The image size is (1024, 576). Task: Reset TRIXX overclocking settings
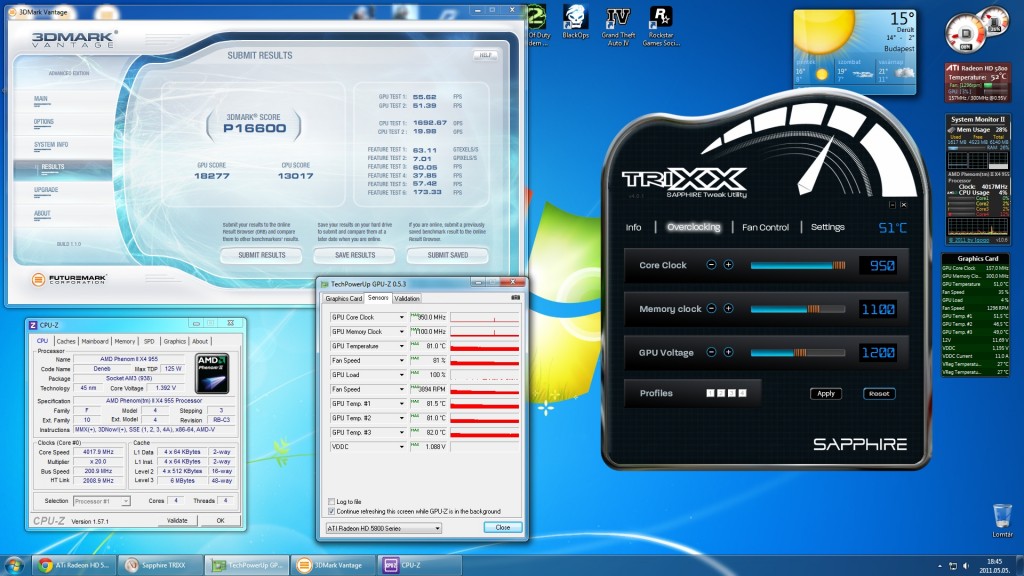[879, 393]
